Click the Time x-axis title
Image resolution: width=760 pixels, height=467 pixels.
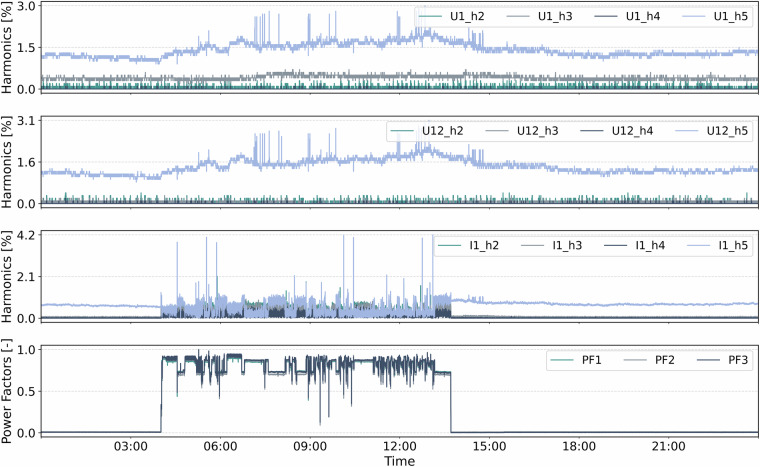(x=399, y=461)
